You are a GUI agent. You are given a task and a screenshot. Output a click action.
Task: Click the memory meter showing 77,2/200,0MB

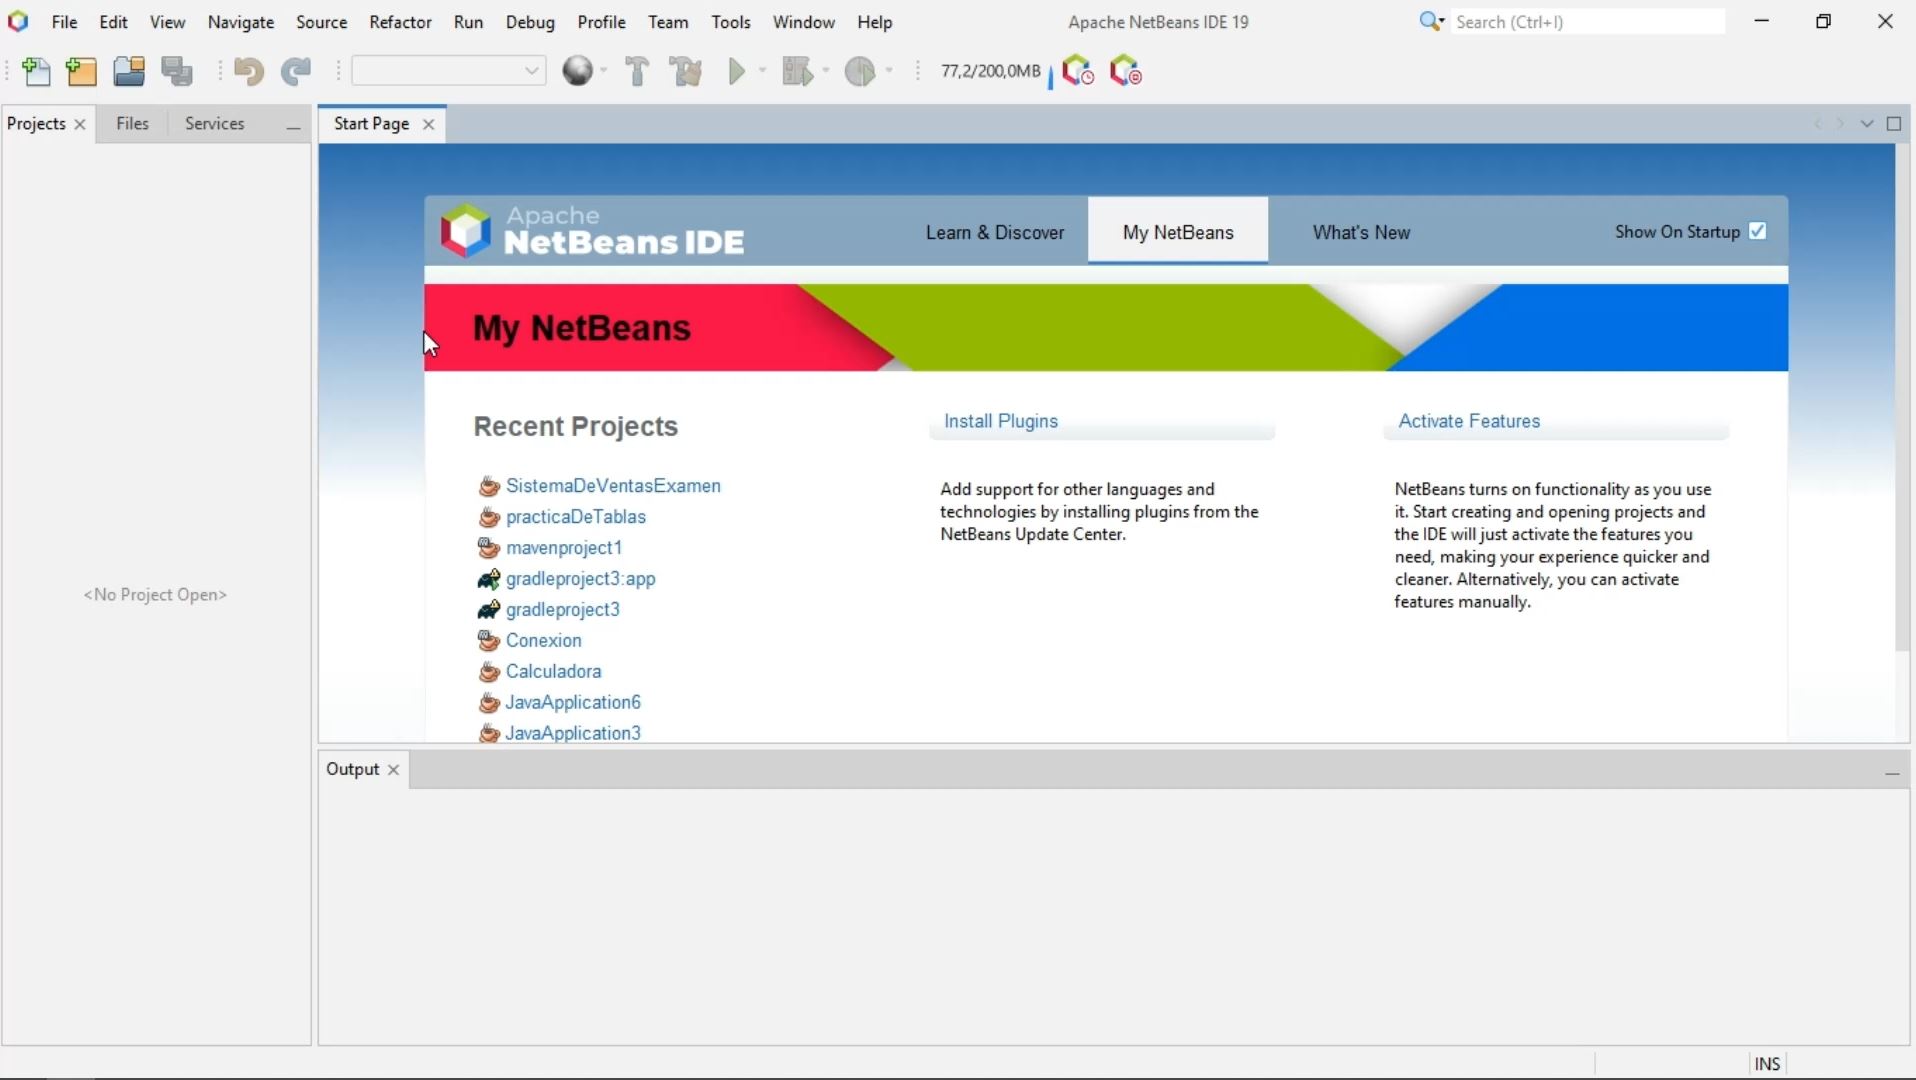point(991,71)
